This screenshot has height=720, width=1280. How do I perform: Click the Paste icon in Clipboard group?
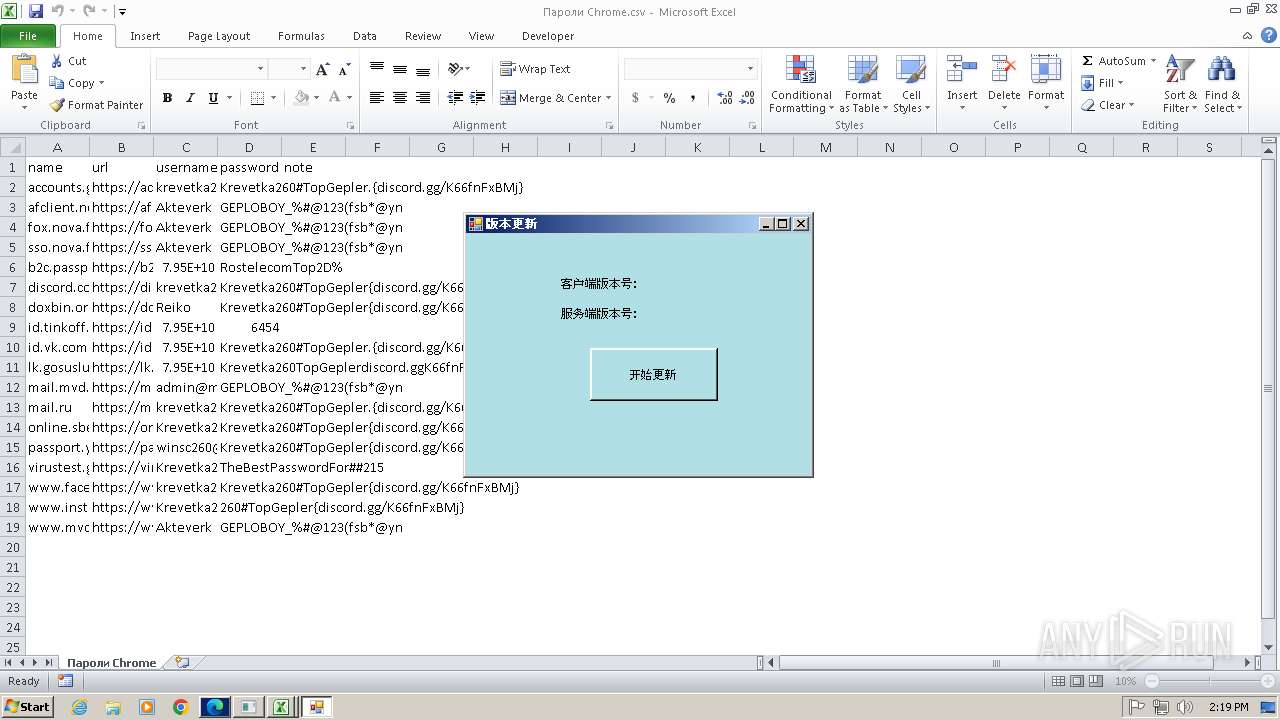24,70
